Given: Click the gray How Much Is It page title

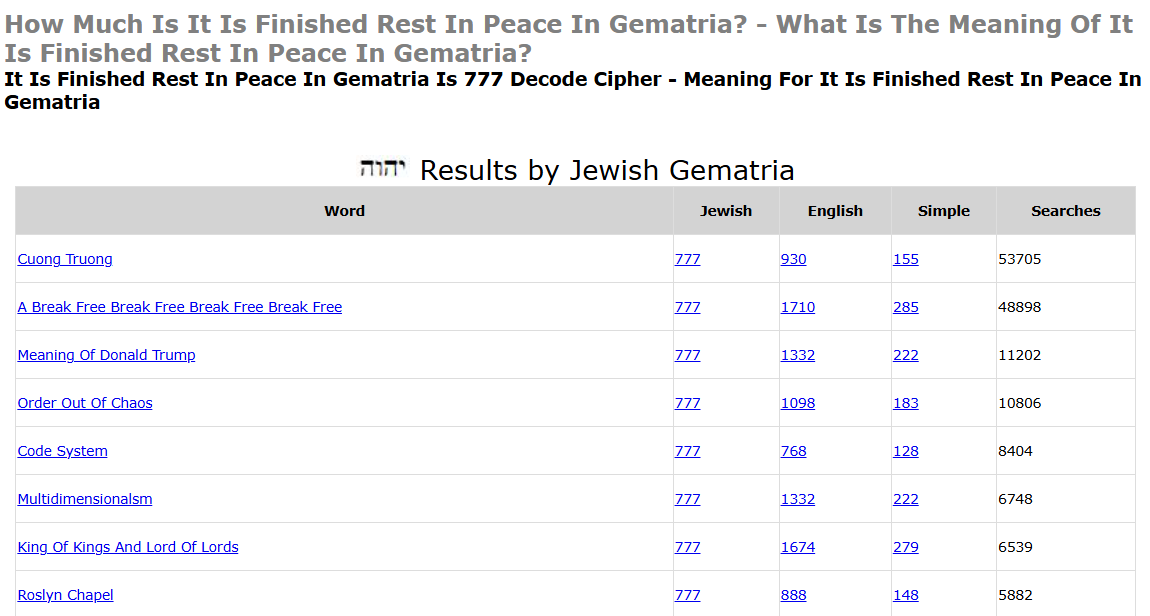Looking at the screenshot, I should click(568, 38).
